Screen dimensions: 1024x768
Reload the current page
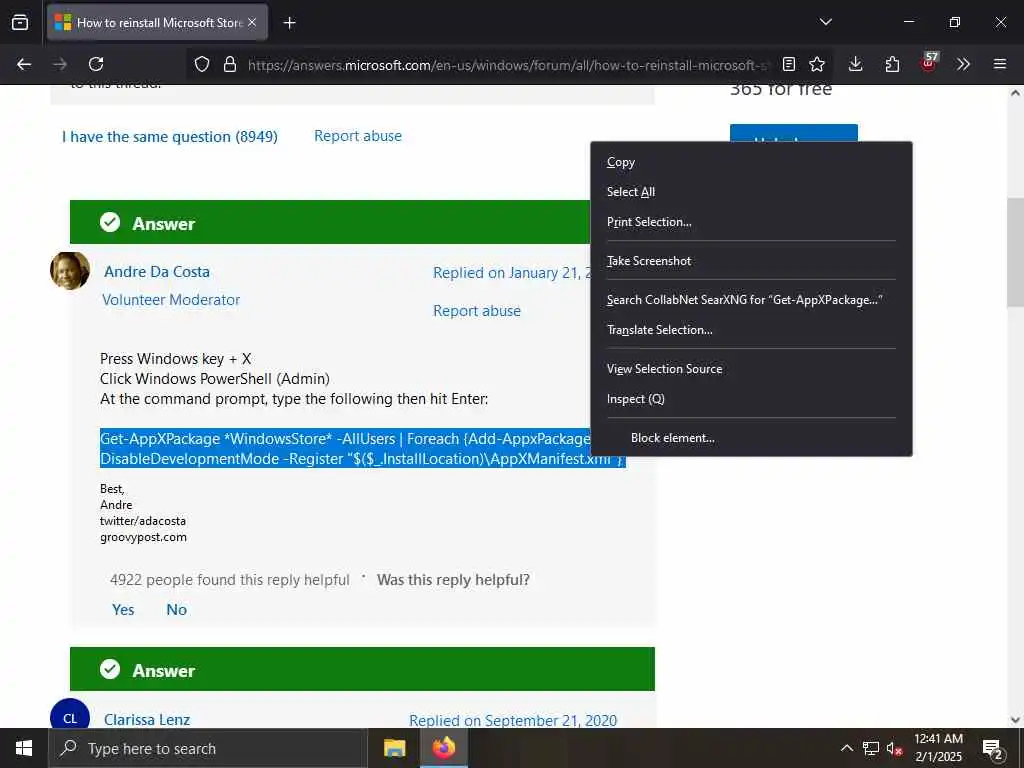(96, 64)
